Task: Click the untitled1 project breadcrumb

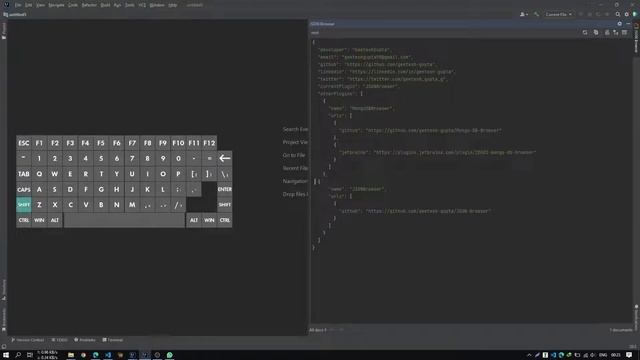Action: (15, 14)
